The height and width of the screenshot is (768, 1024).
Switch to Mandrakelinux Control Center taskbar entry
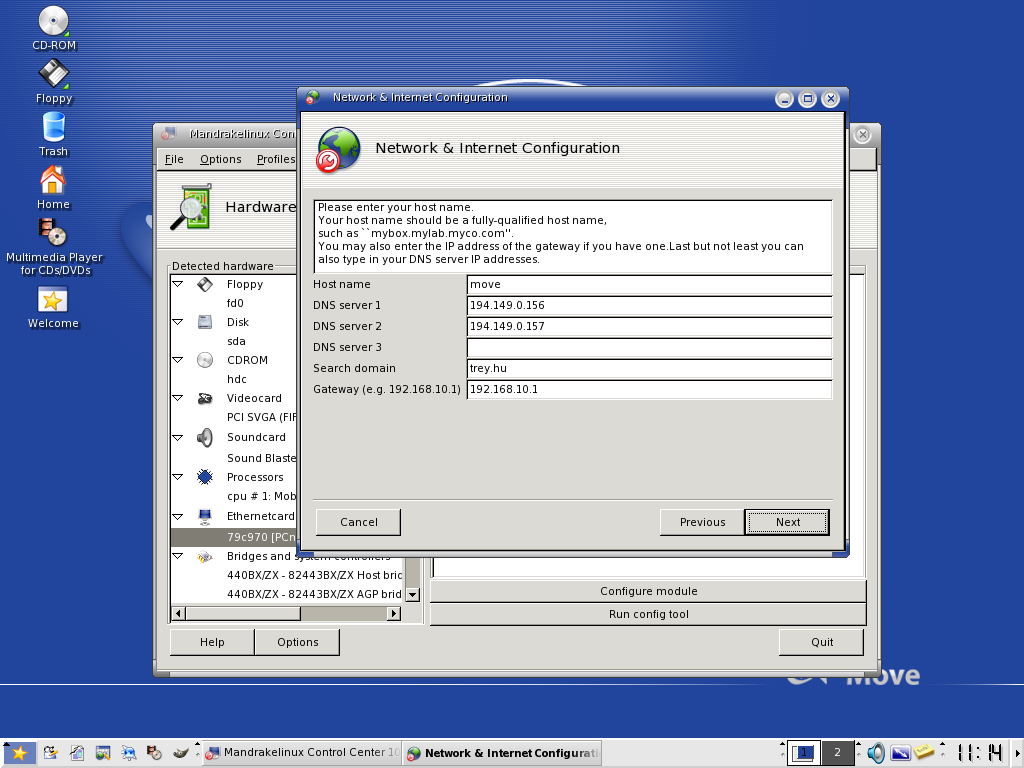302,752
